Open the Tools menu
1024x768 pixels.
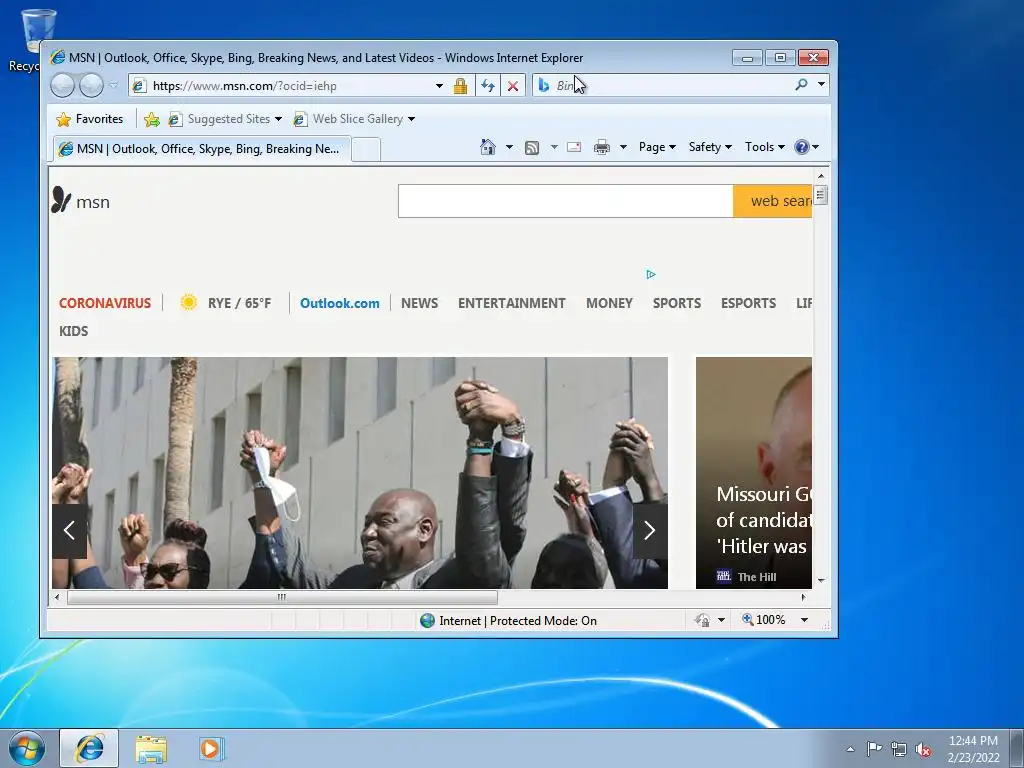point(765,147)
